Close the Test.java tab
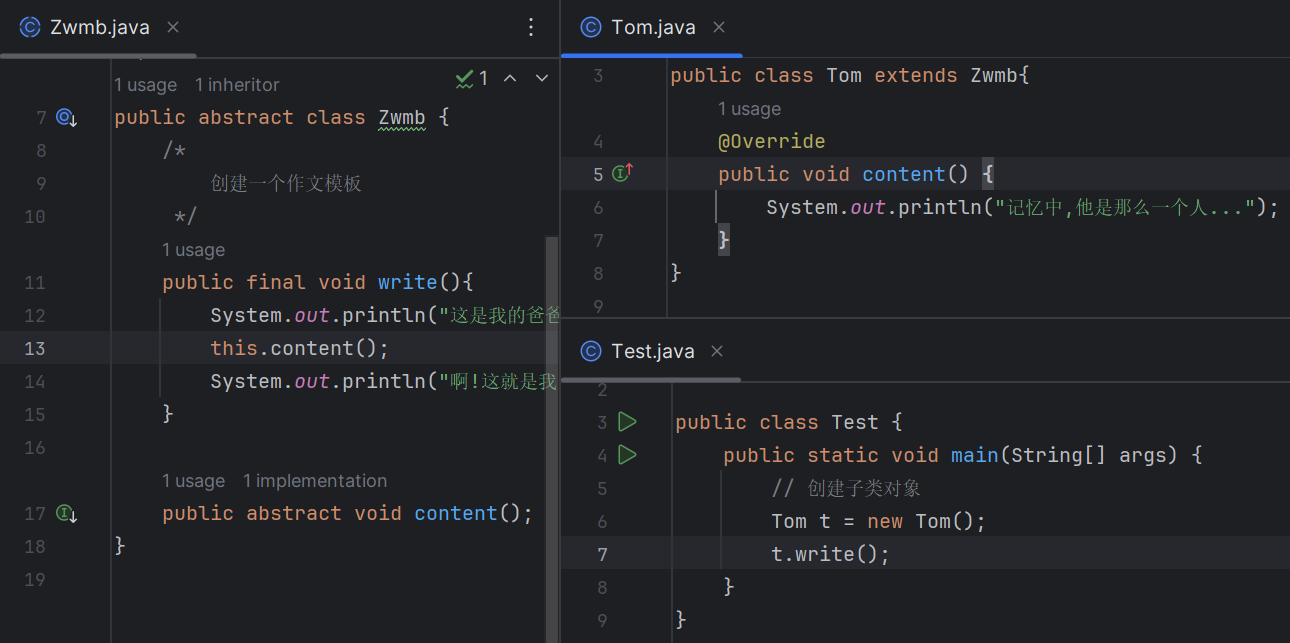This screenshot has width=1290, height=643. pyautogui.click(x=716, y=351)
